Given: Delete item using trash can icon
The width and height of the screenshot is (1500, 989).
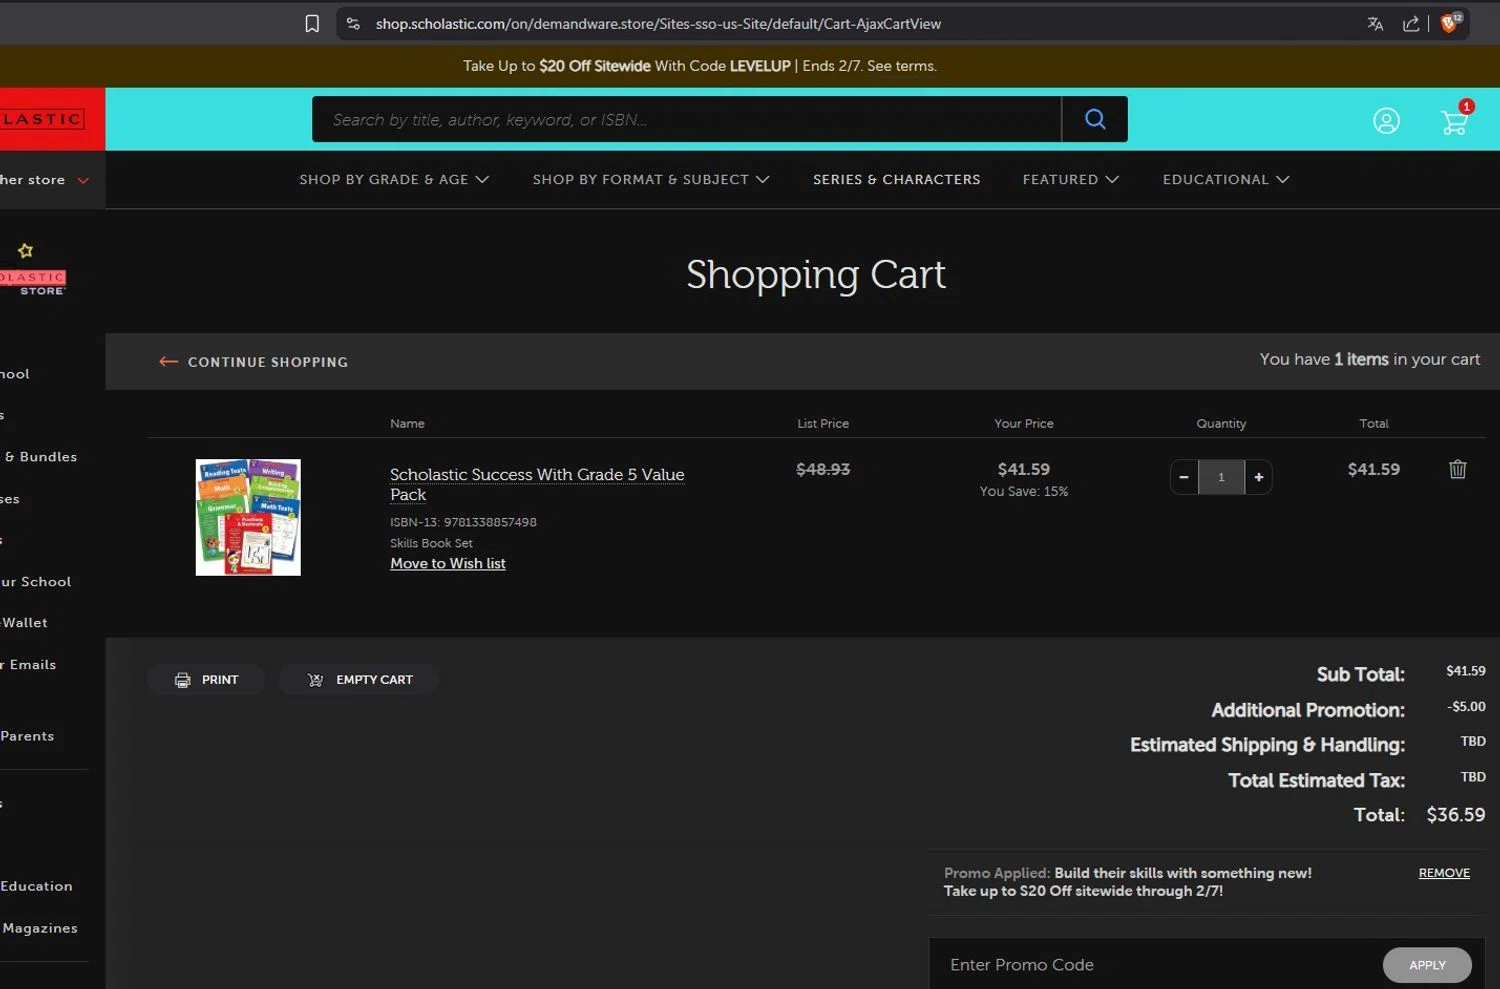Looking at the screenshot, I should [x=1458, y=469].
